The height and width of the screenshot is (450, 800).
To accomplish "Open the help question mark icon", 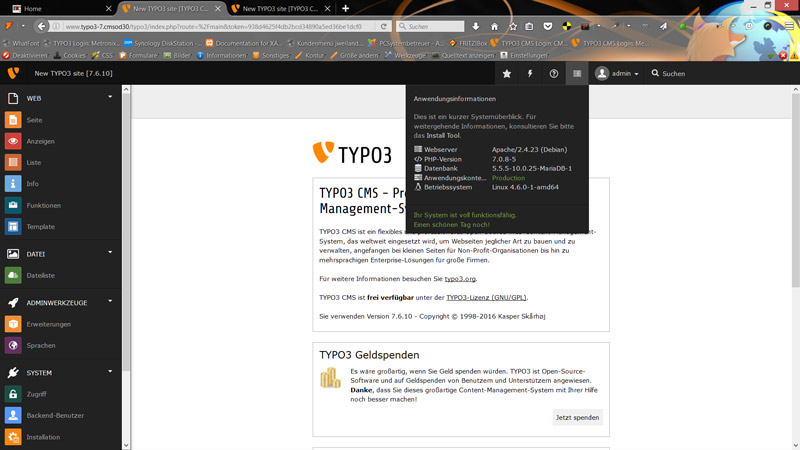I will point(554,73).
